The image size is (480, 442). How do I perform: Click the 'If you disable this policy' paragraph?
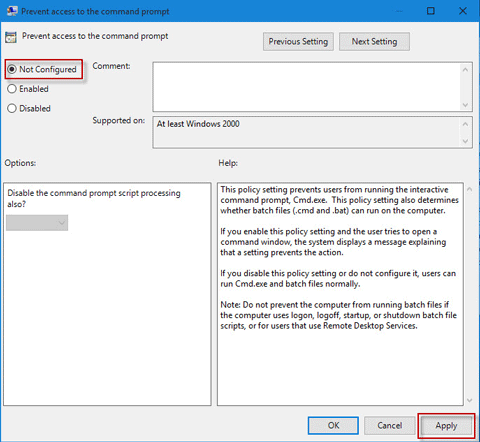coord(338,278)
